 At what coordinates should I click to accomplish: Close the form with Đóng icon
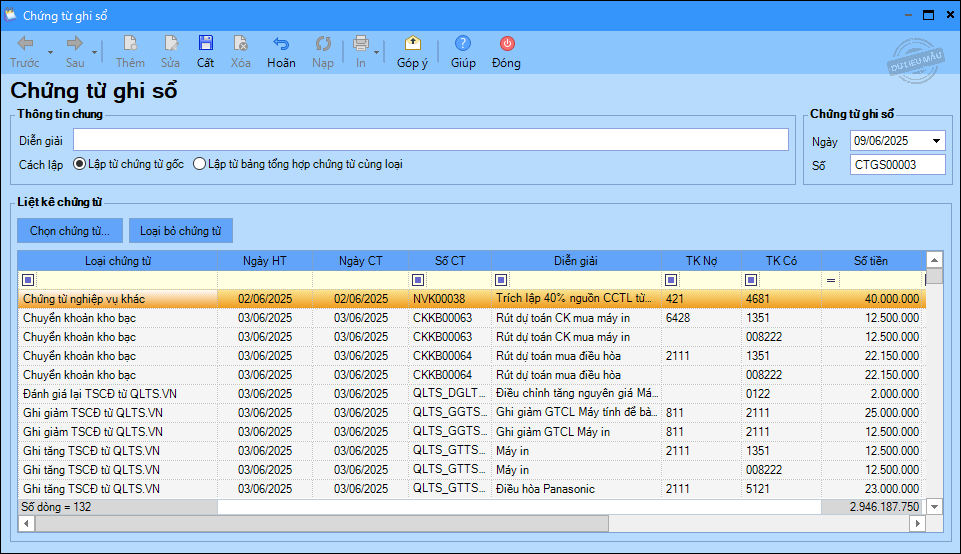click(x=506, y=52)
